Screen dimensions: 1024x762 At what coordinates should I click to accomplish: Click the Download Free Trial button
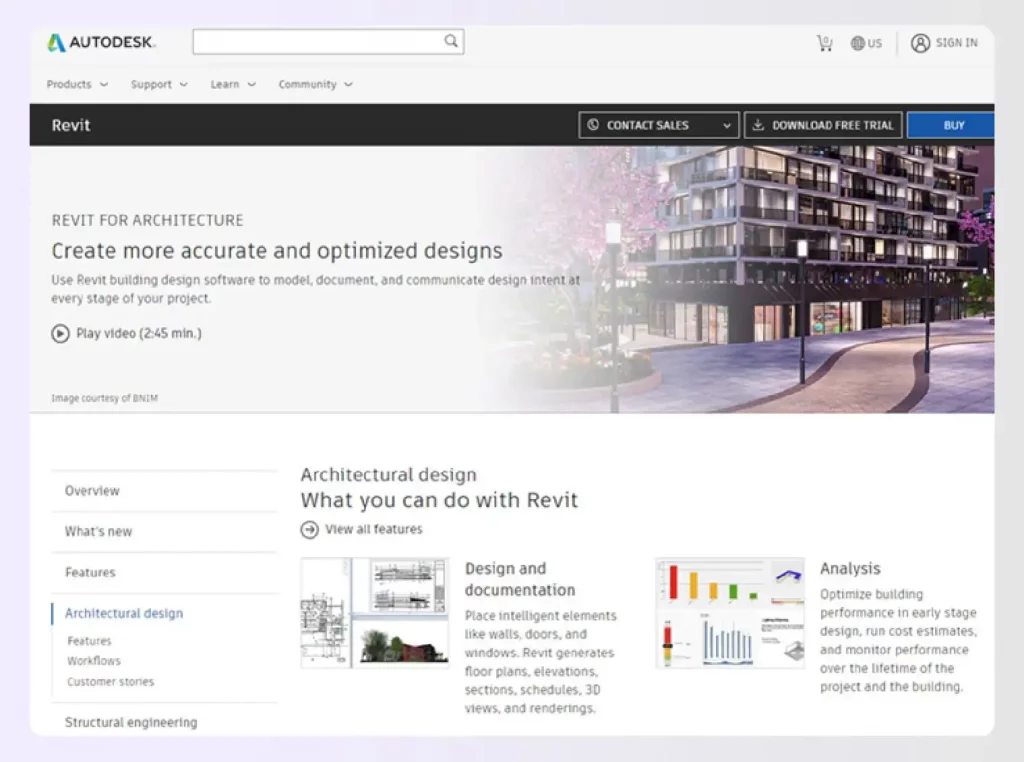(823, 125)
